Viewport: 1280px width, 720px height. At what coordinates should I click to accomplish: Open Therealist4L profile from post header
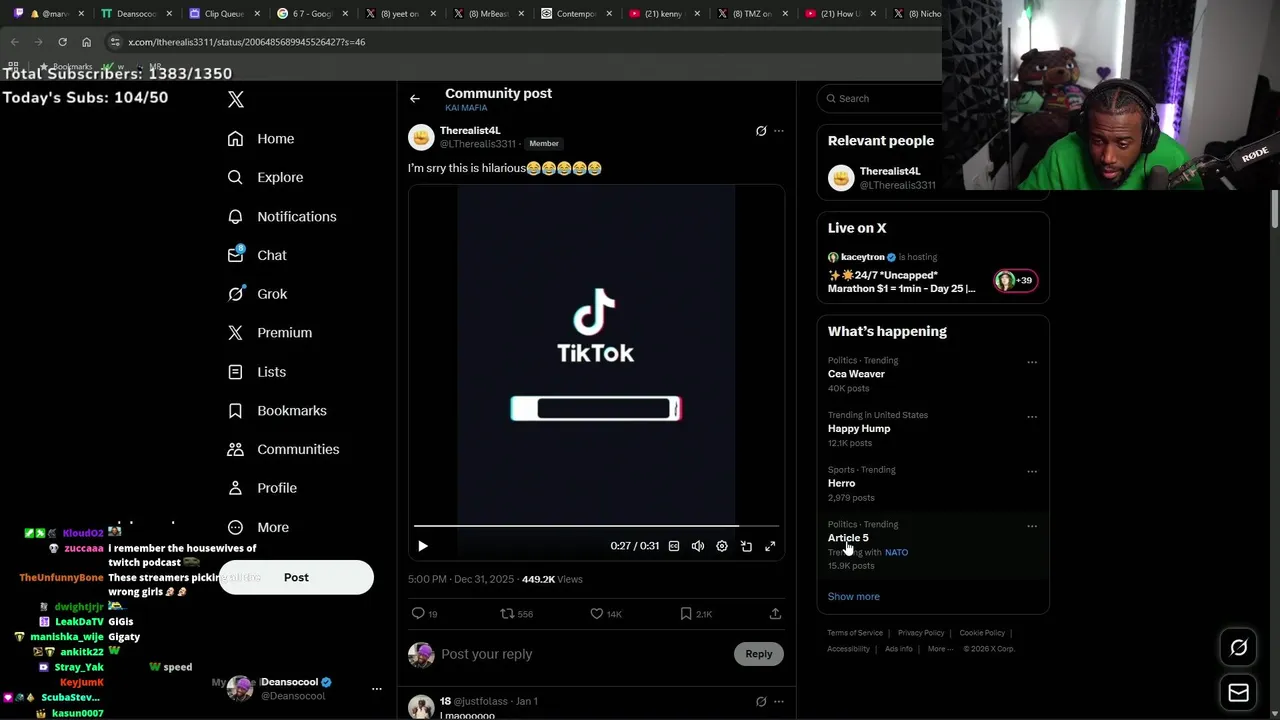click(x=470, y=130)
